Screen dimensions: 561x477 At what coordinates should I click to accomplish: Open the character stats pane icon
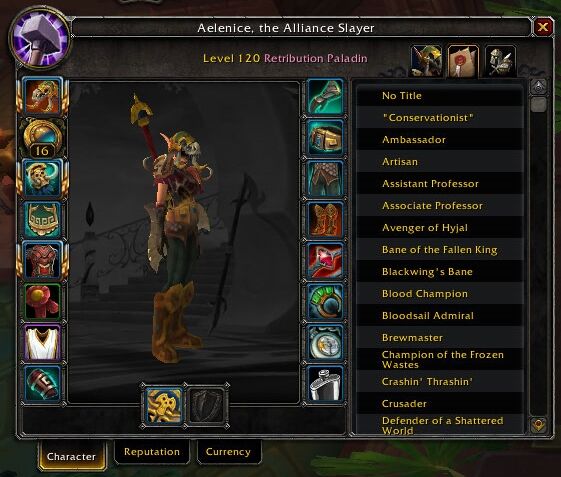pyautogui.click(x=426, y=61)
